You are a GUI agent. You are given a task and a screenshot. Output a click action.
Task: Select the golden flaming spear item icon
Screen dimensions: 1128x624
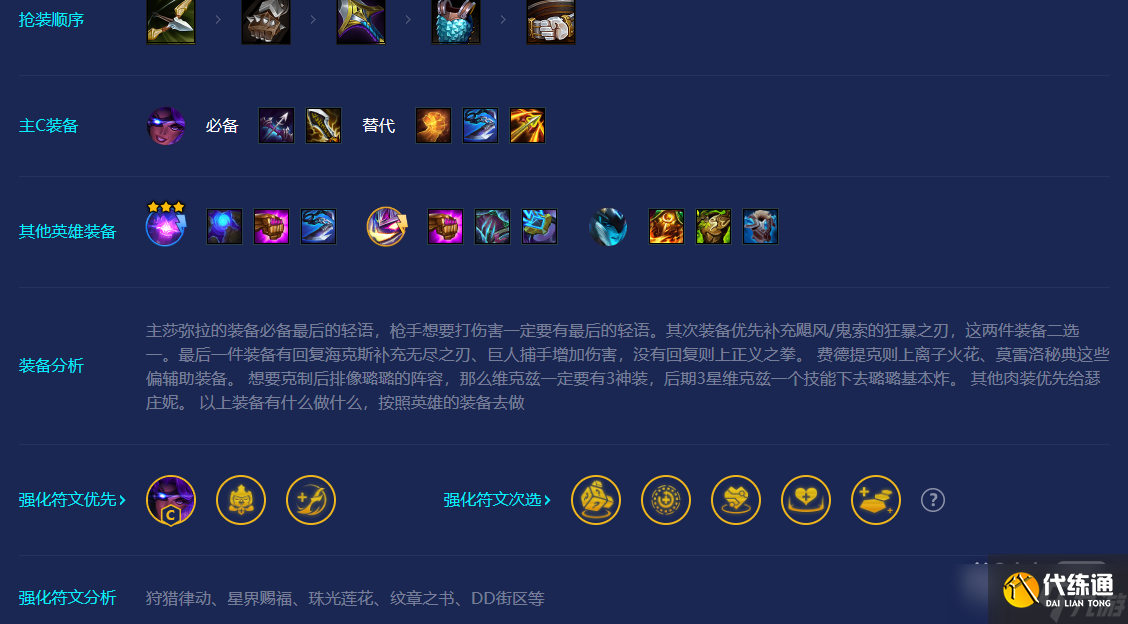click(x=527, y=126)
